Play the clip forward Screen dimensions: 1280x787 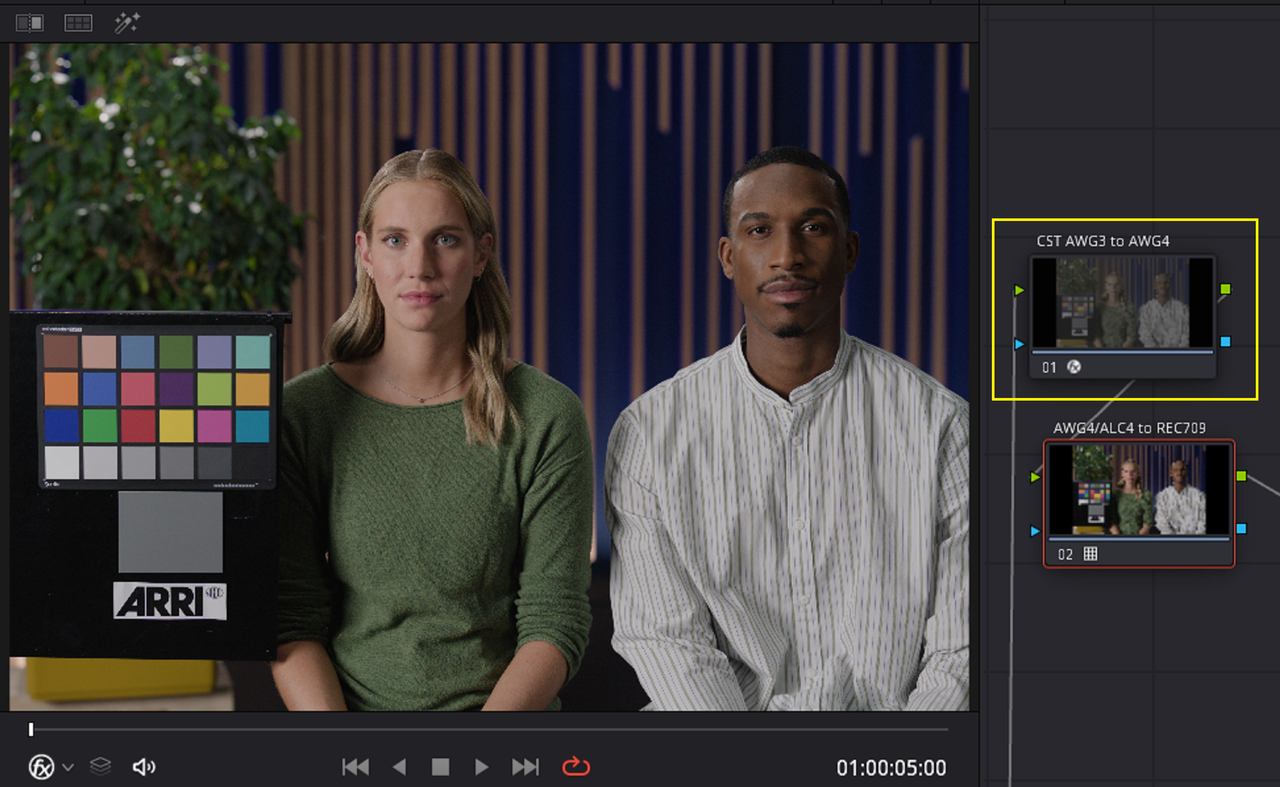(482, 767)
